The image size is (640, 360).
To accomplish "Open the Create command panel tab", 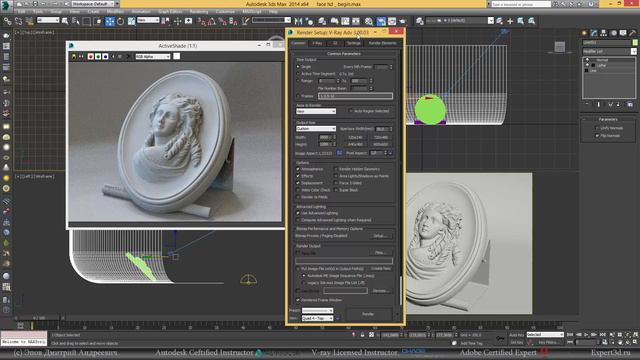I will (584, 33).
